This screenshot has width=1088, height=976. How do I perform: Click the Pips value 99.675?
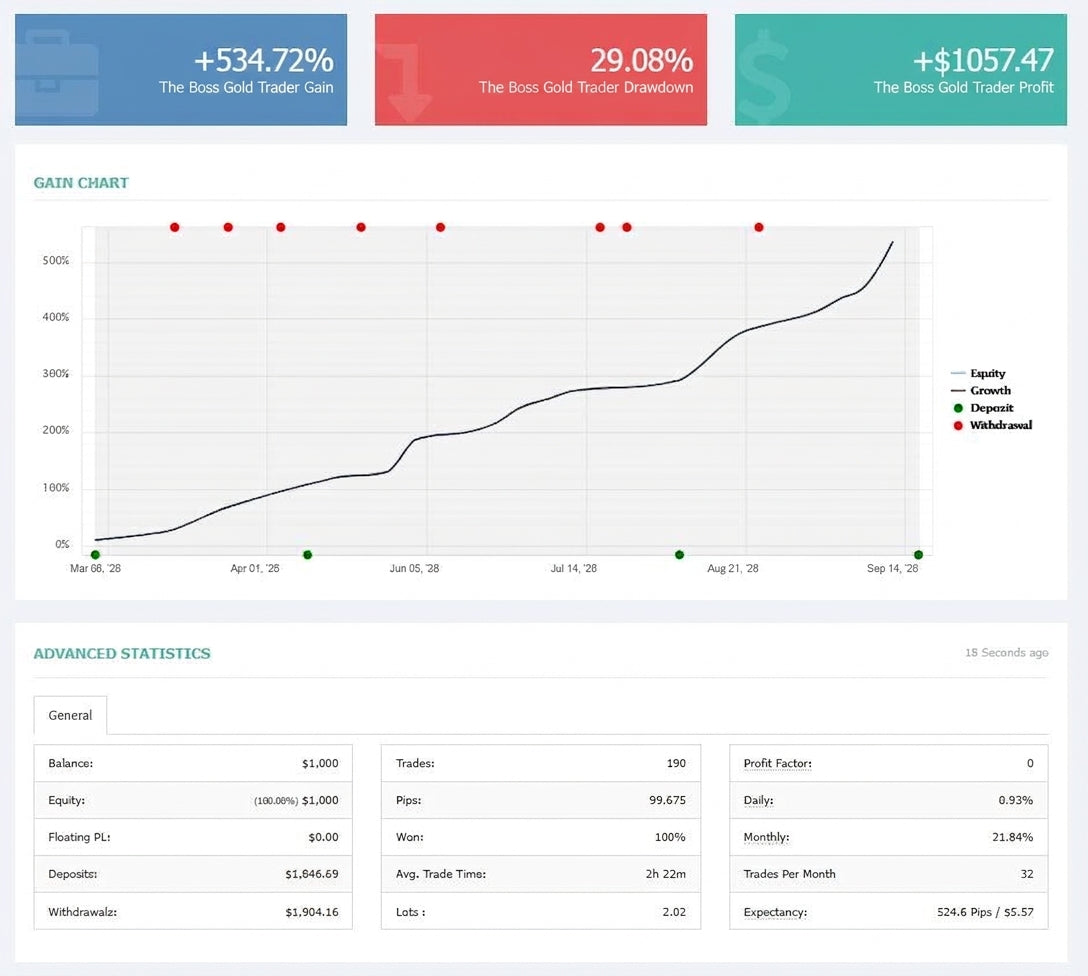pyautogui.click(x=667, y=800)
